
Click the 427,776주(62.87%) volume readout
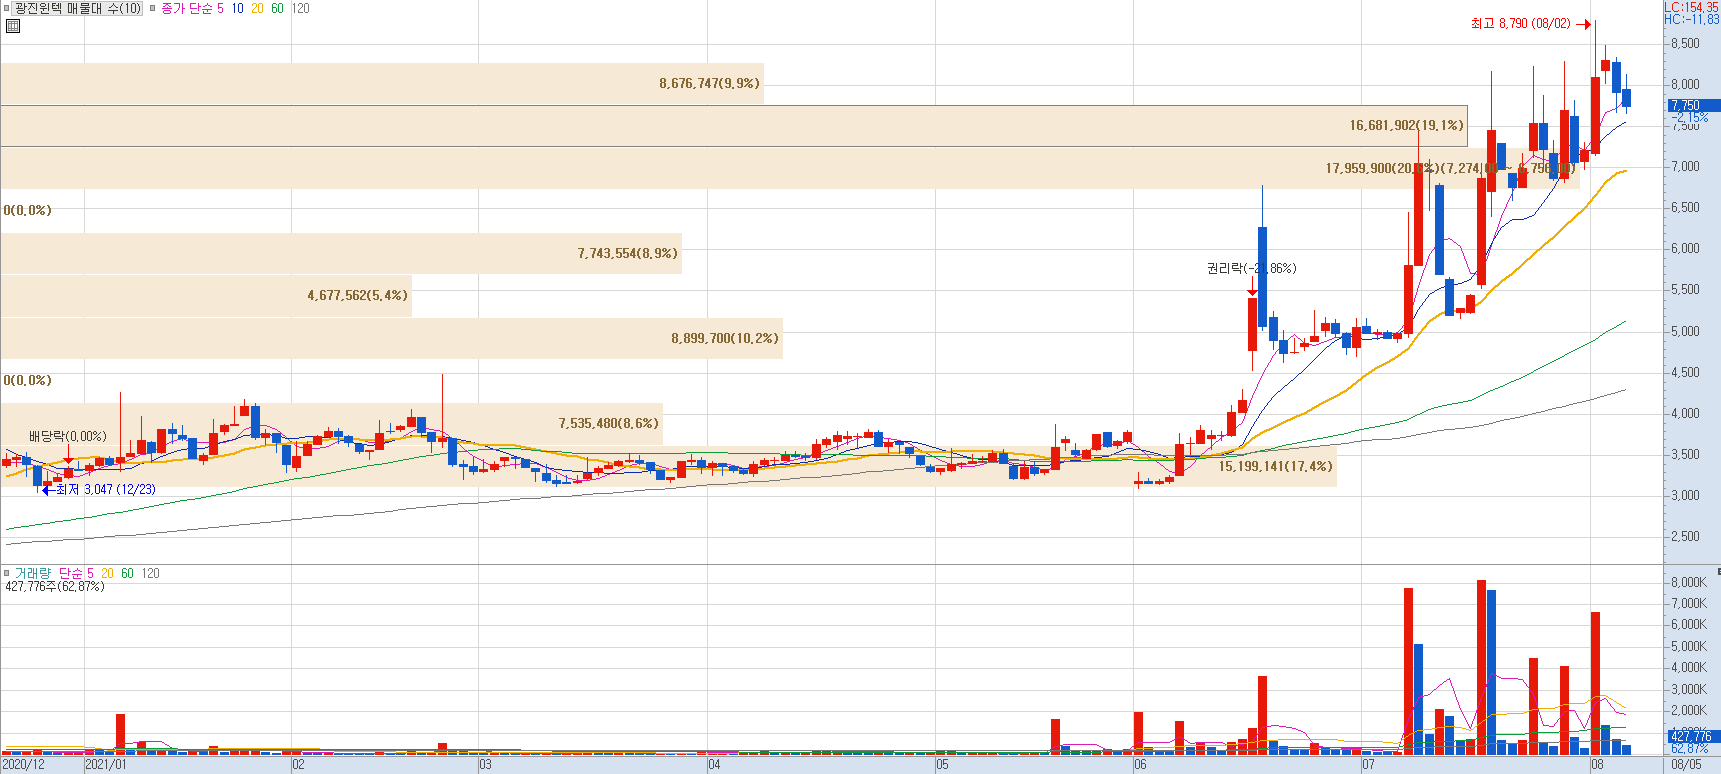click(x=55, y=586)
